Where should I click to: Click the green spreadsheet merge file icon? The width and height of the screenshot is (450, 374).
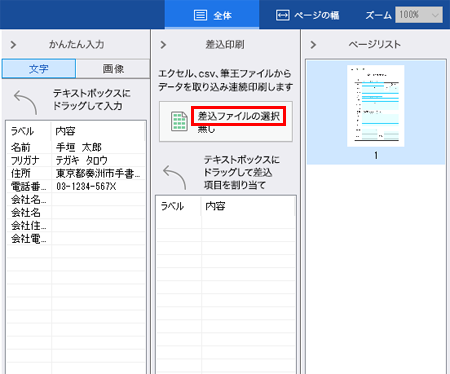(179, 121)
